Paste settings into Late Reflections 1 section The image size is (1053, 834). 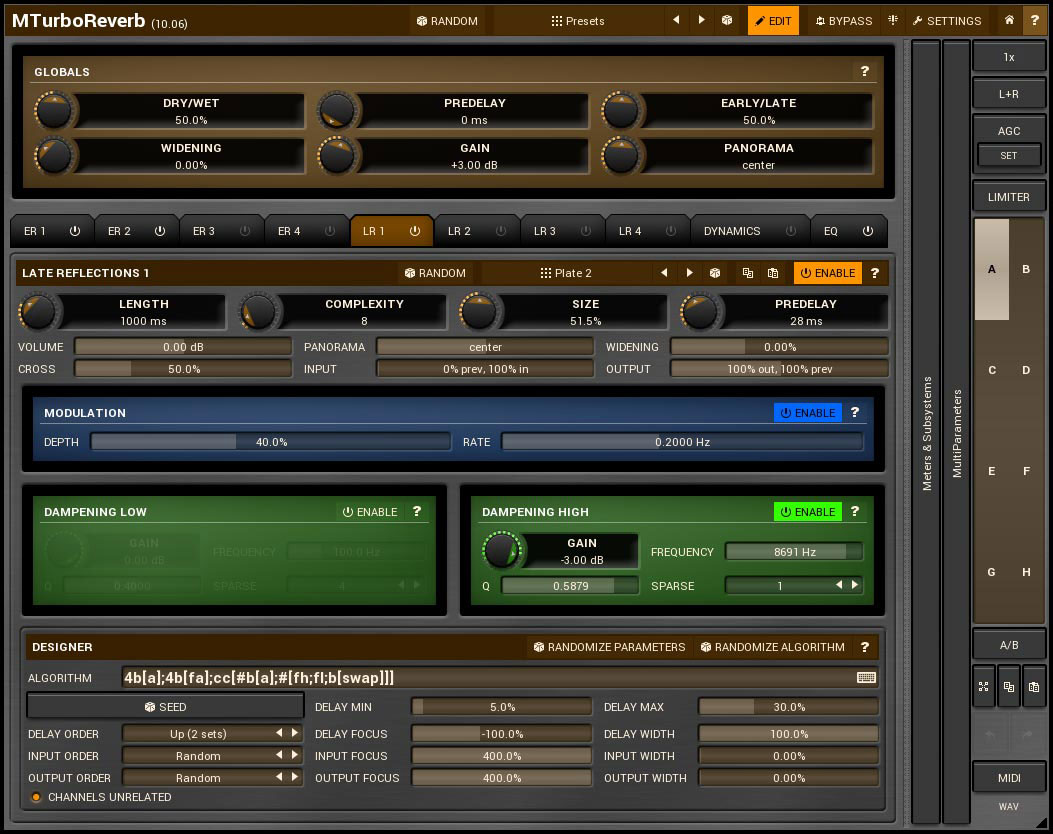pos(773,273)
